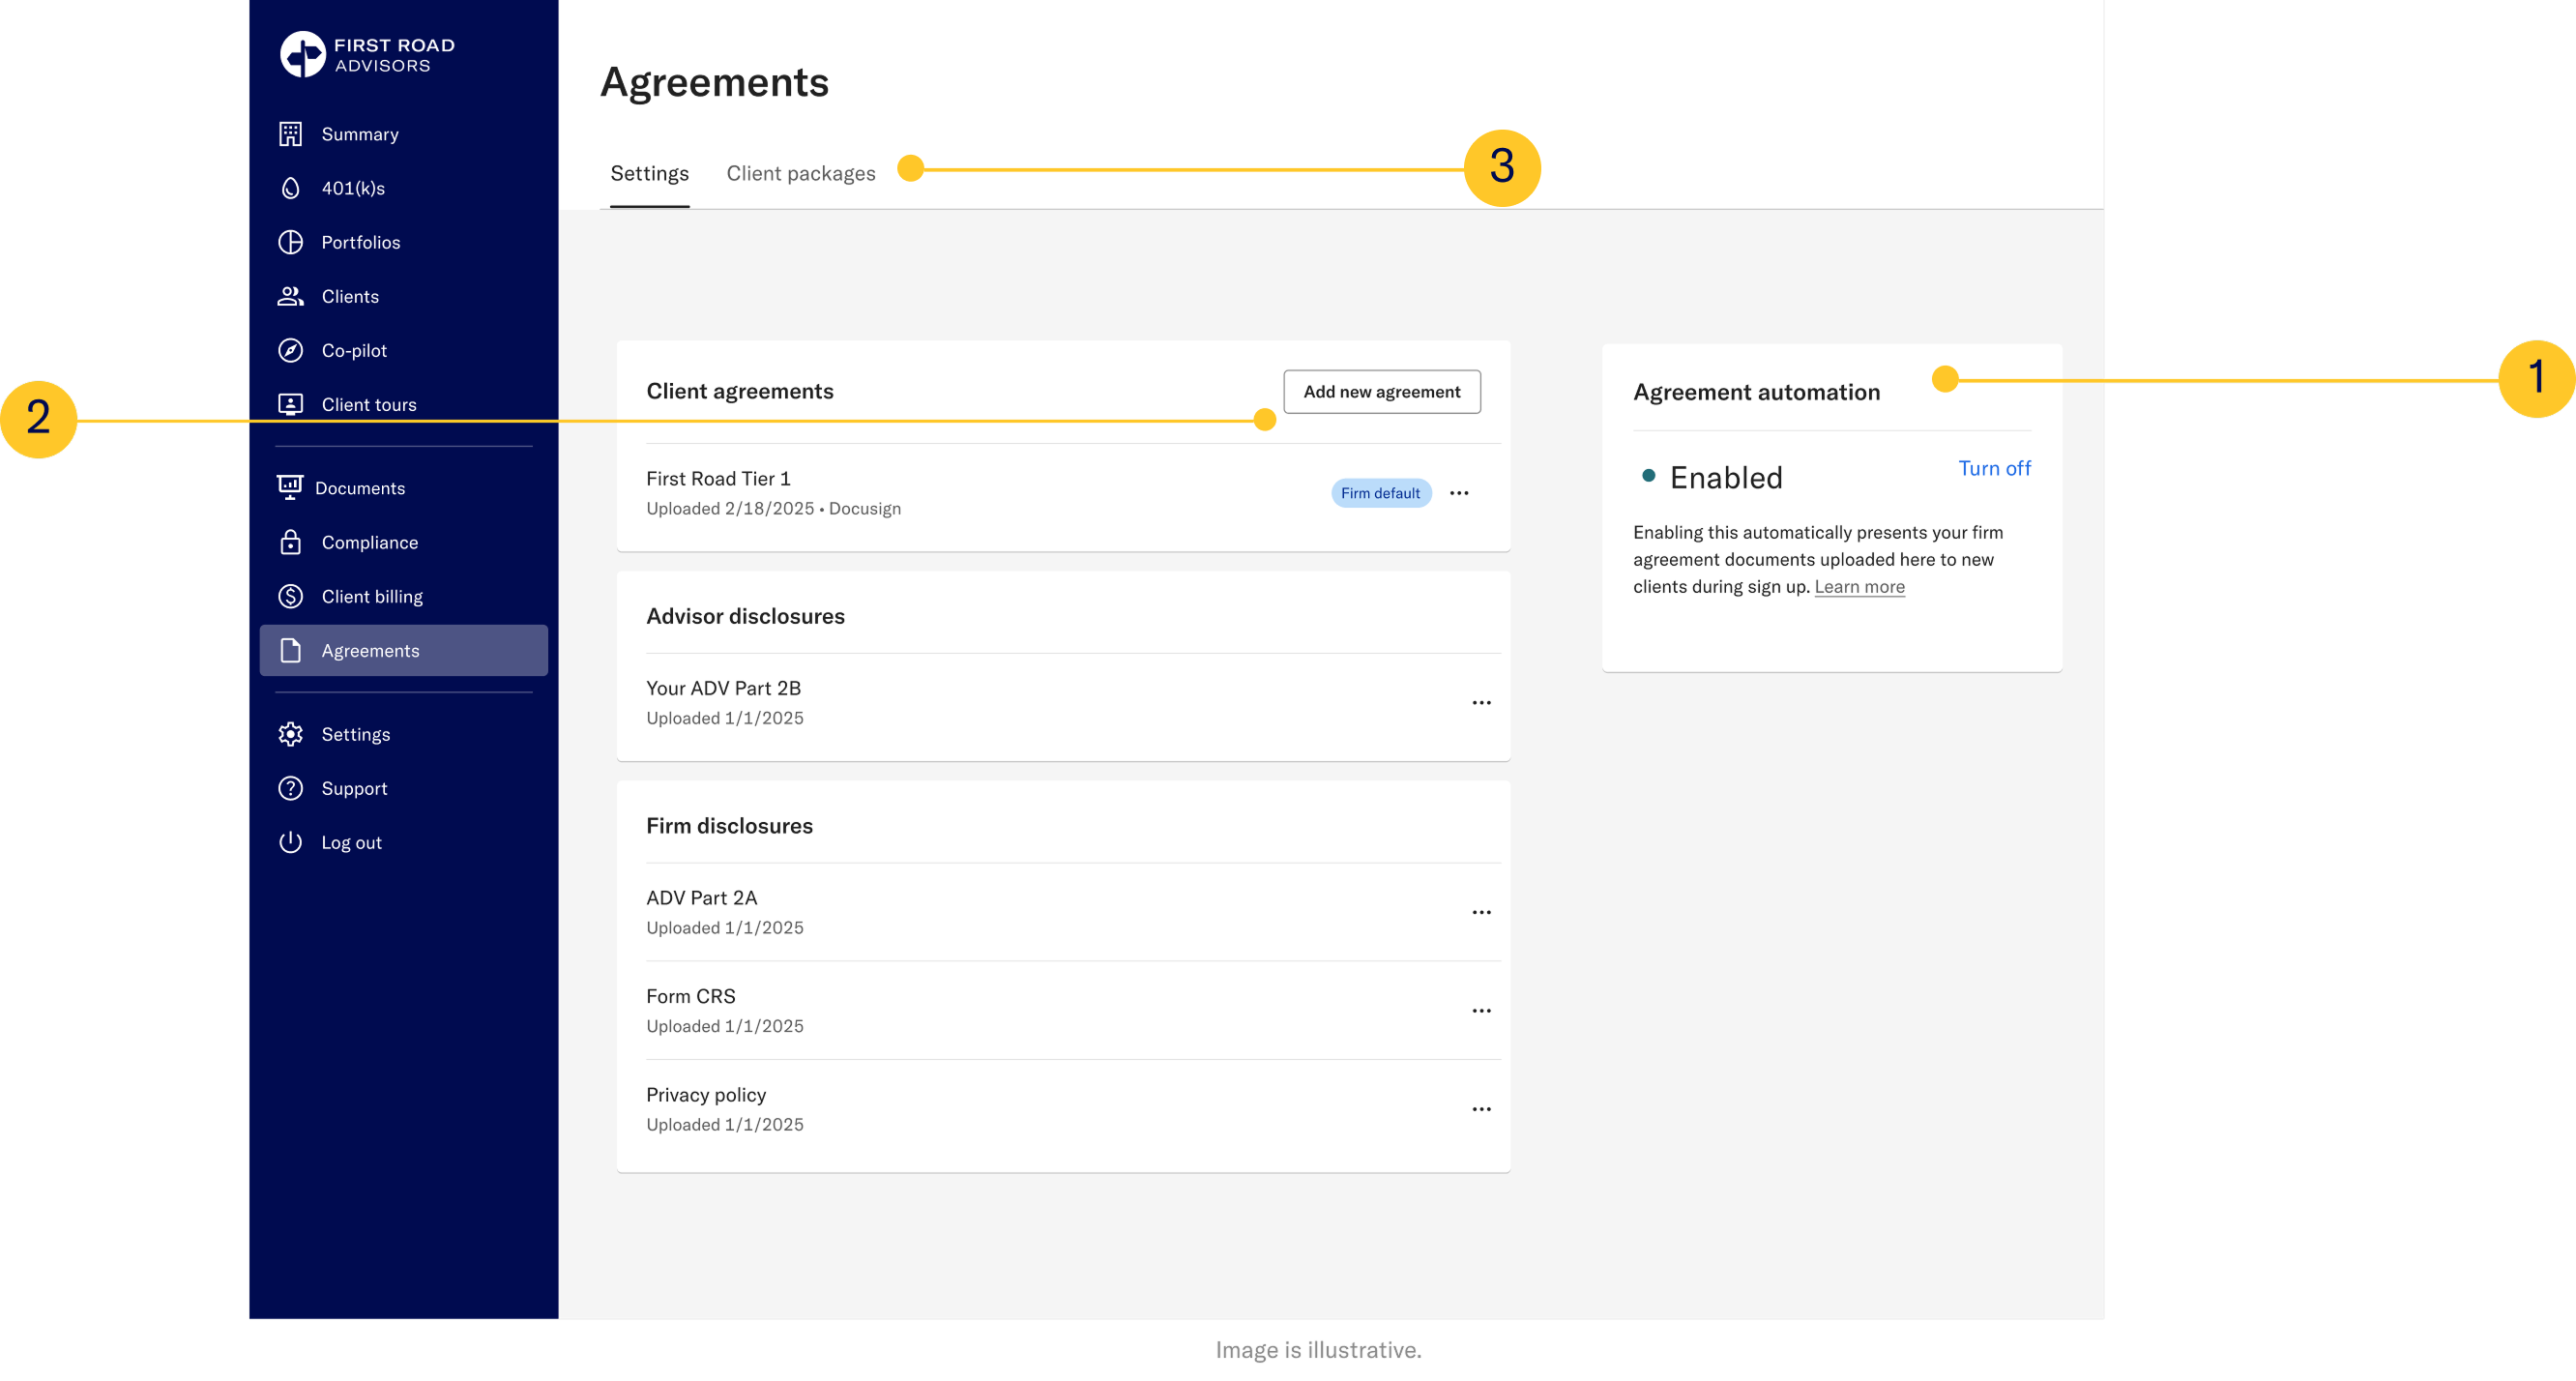Image resolution: width=2576 pixels, height=1381 pixels.
Task: Click the Portfolios pie chart icon
Action: click(x=290, y=242)
